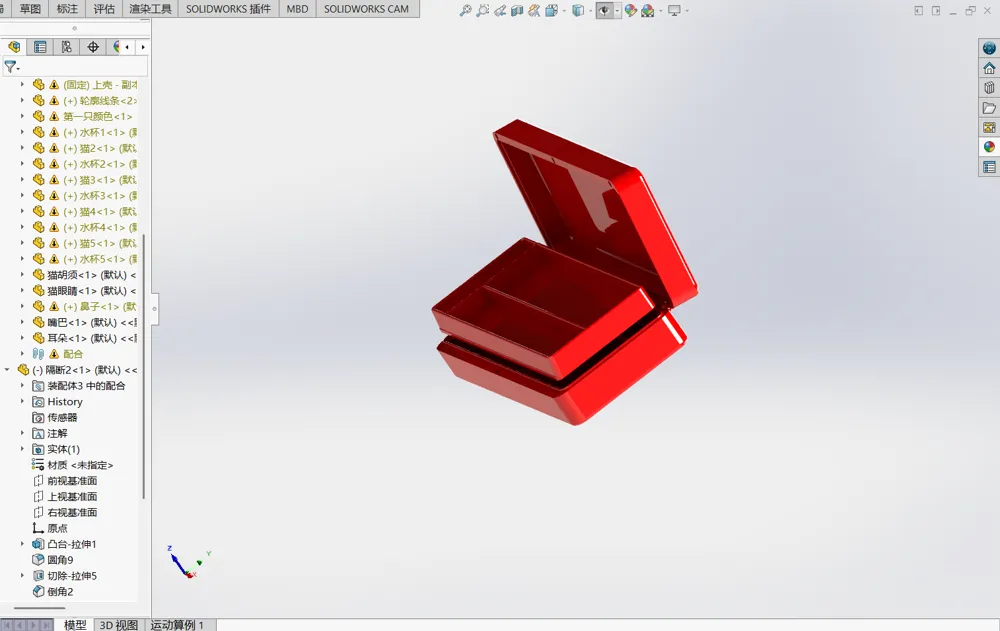Select the 原点 origin item

click(x=50, y=528)
